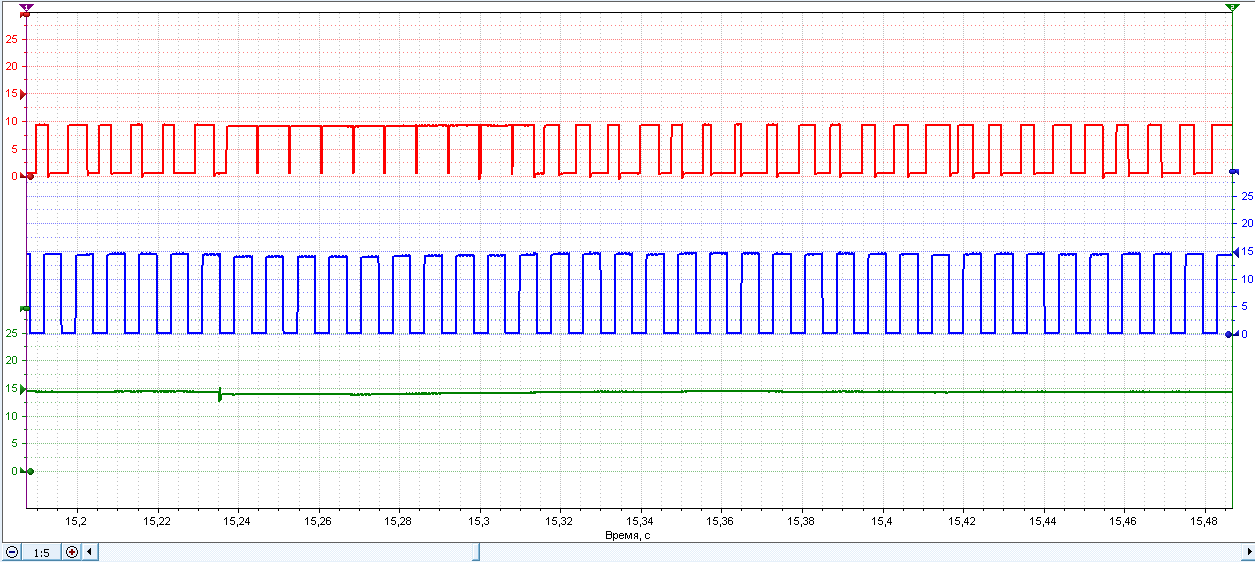Click the zoom in plus button

(72, 552)
